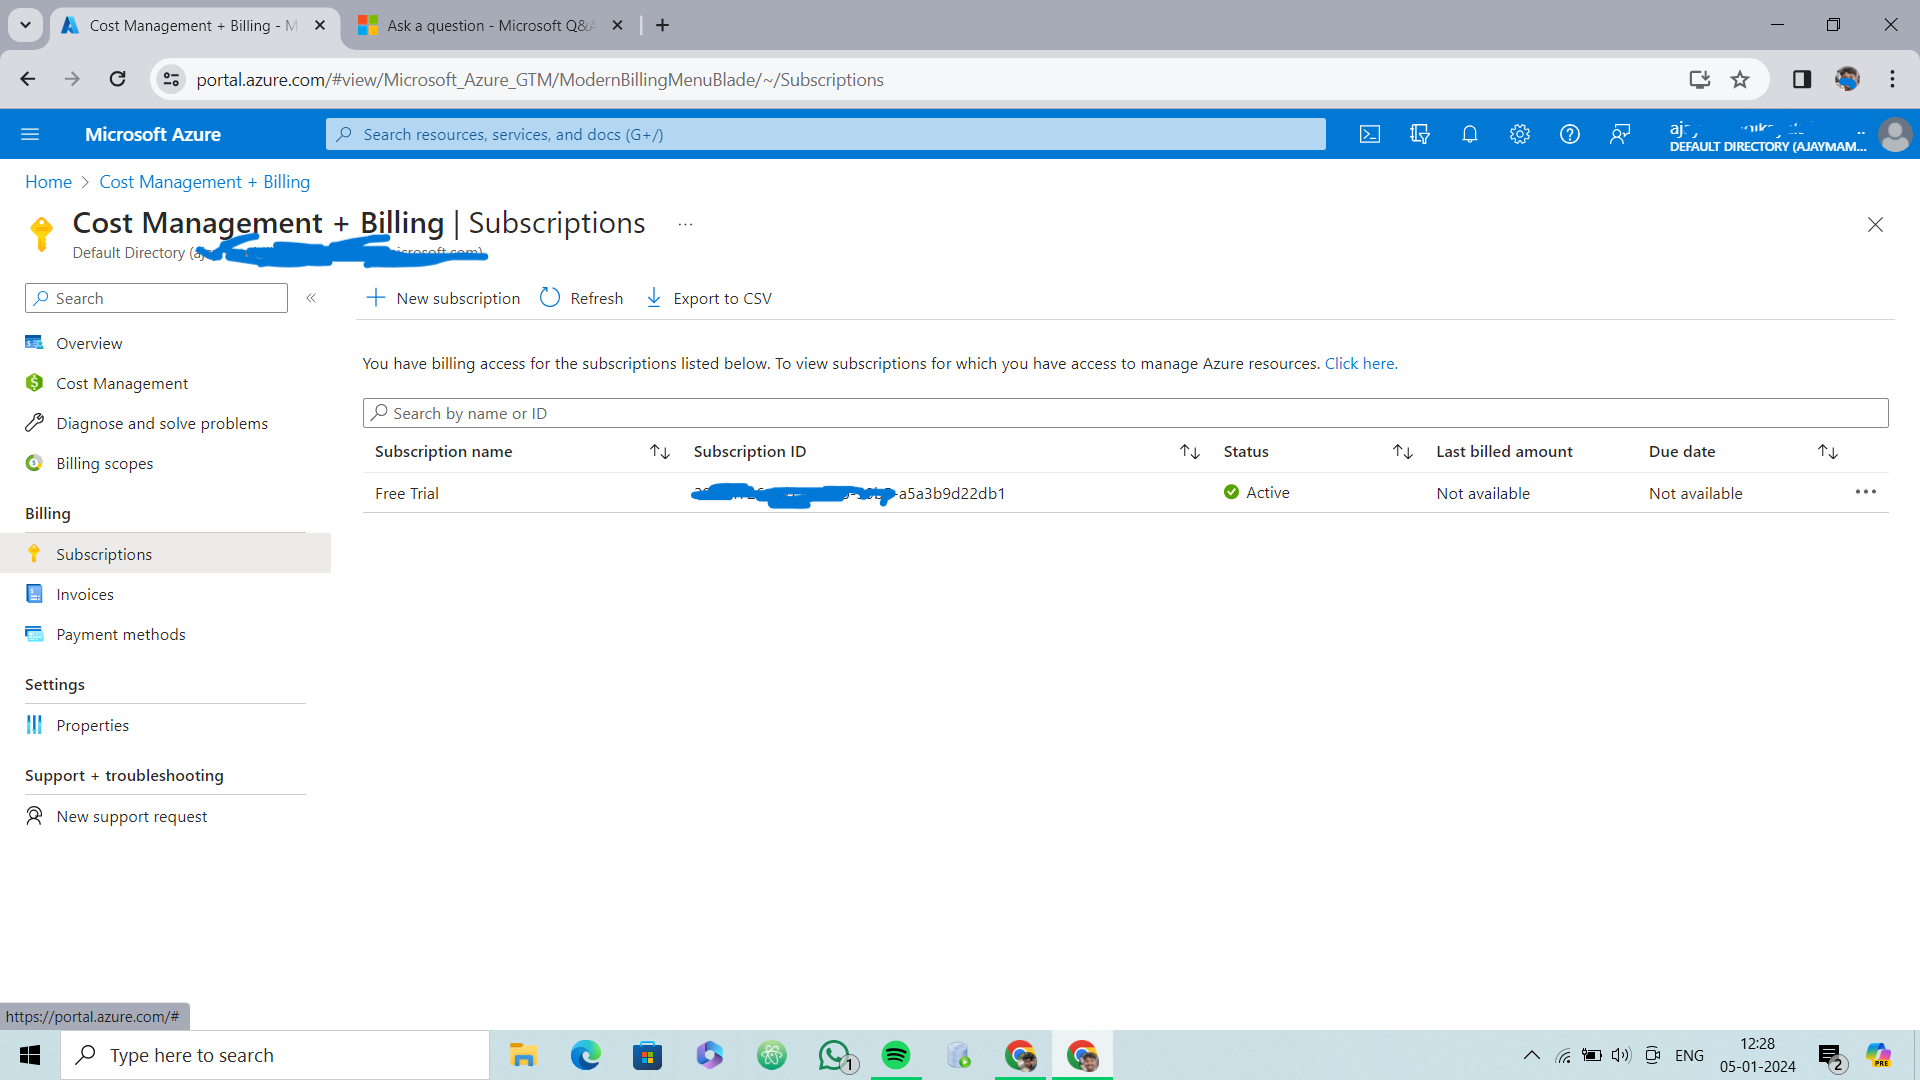This screenshot has height=1080, width=1920.
Task: Open Microsoft Store from the taskbar
Action: pos(647,1055)
